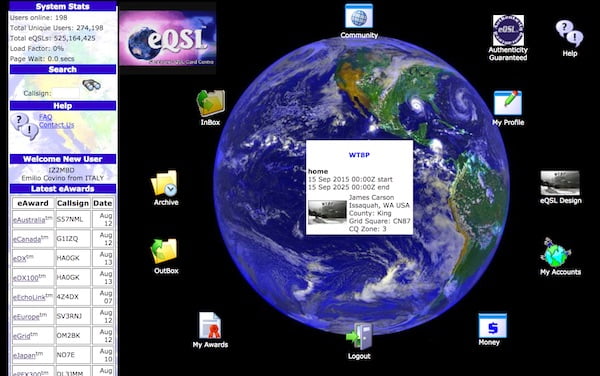The image size is (600, 376).
Task: Open the OutBox folder icon
Action: [x=164, y=251]
